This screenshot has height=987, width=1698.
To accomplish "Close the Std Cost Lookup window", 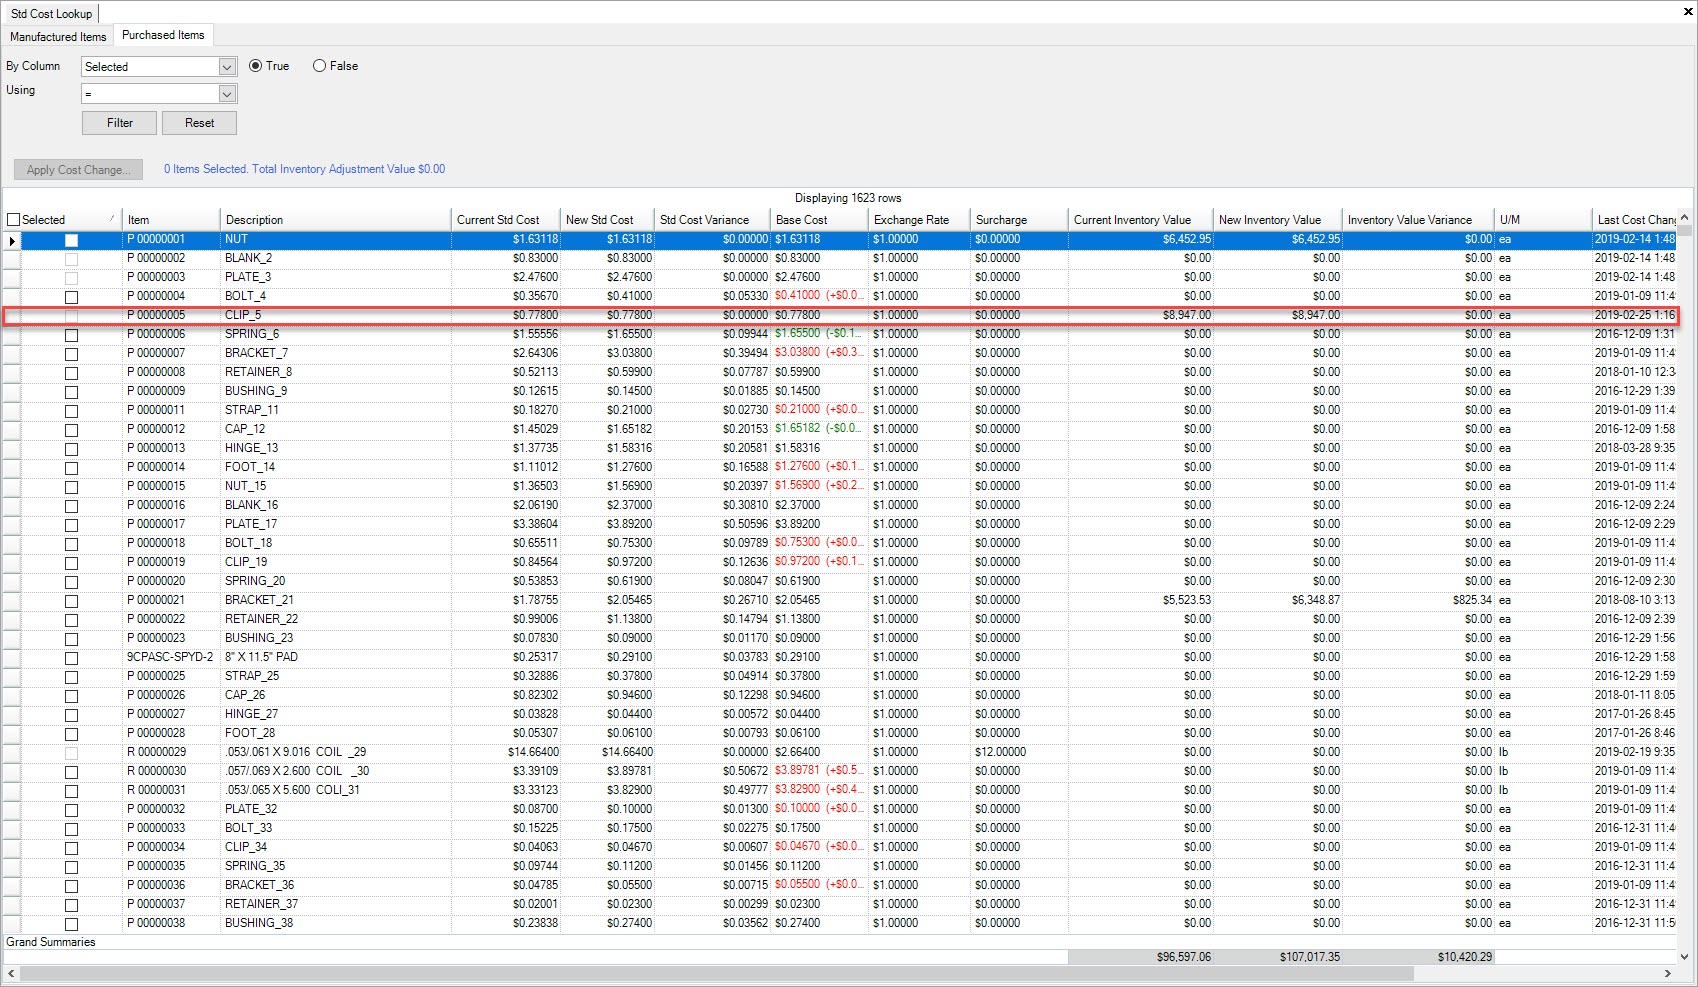I will [1688, 12].
